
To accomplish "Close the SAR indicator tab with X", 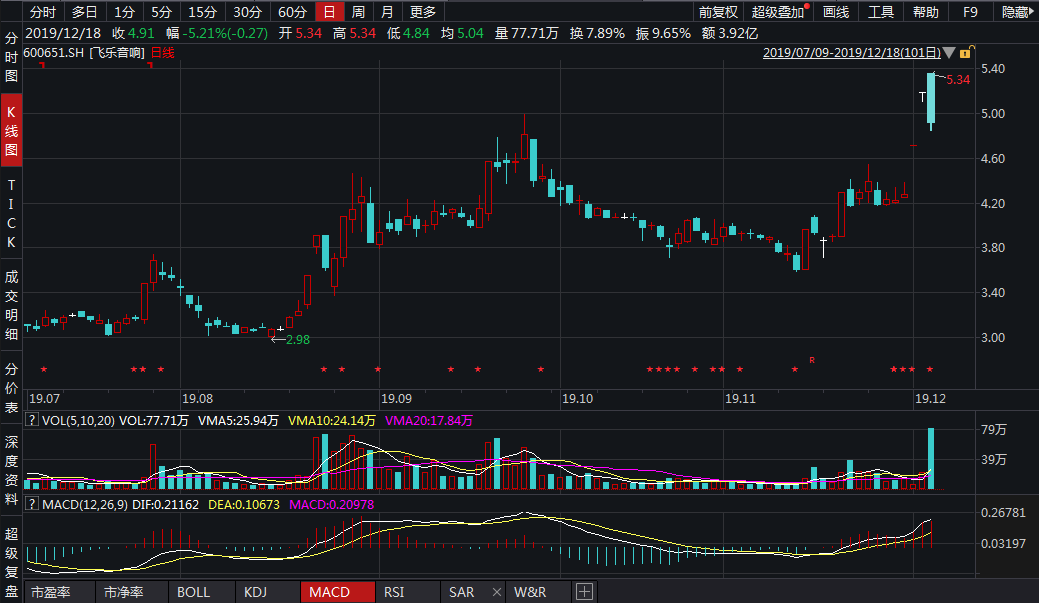I will point(496,592).
